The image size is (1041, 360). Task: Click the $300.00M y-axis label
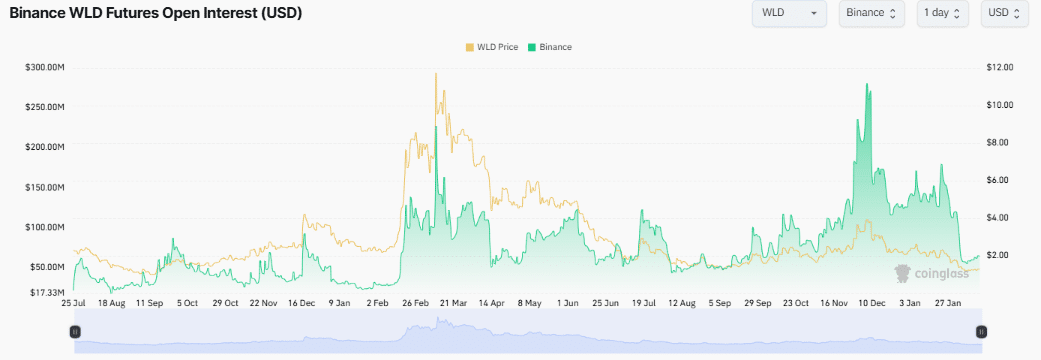[x=44, y=67]
